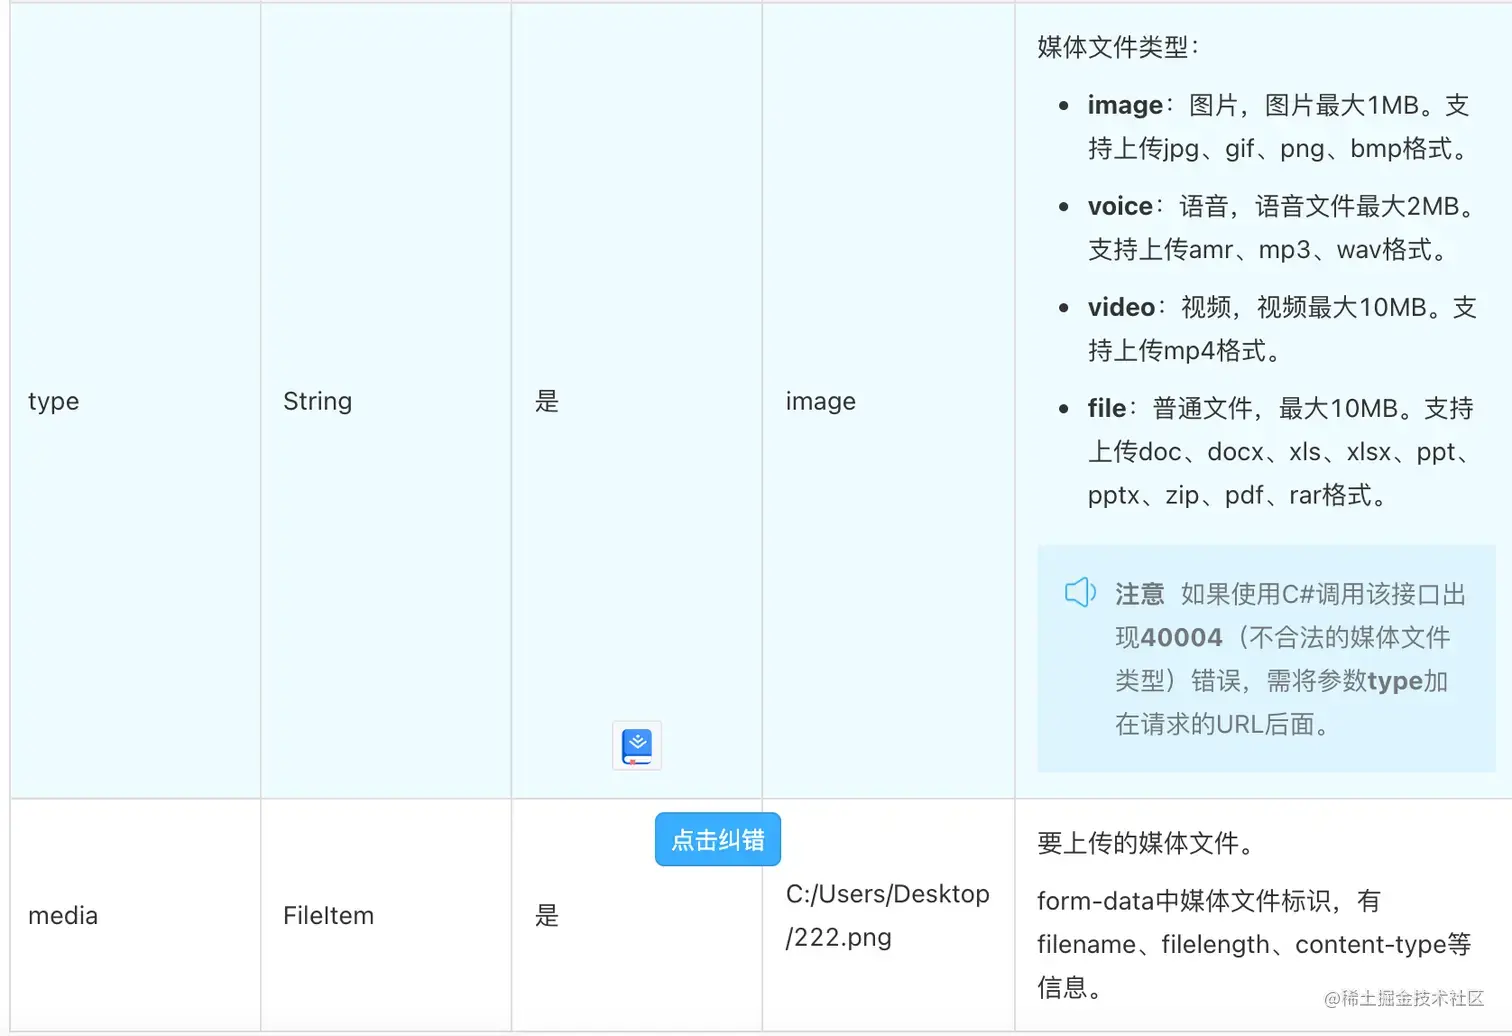Viewport: 1512px width, 1036px height.
Task: Select the "media" parameter name
Action: (63, 915)
